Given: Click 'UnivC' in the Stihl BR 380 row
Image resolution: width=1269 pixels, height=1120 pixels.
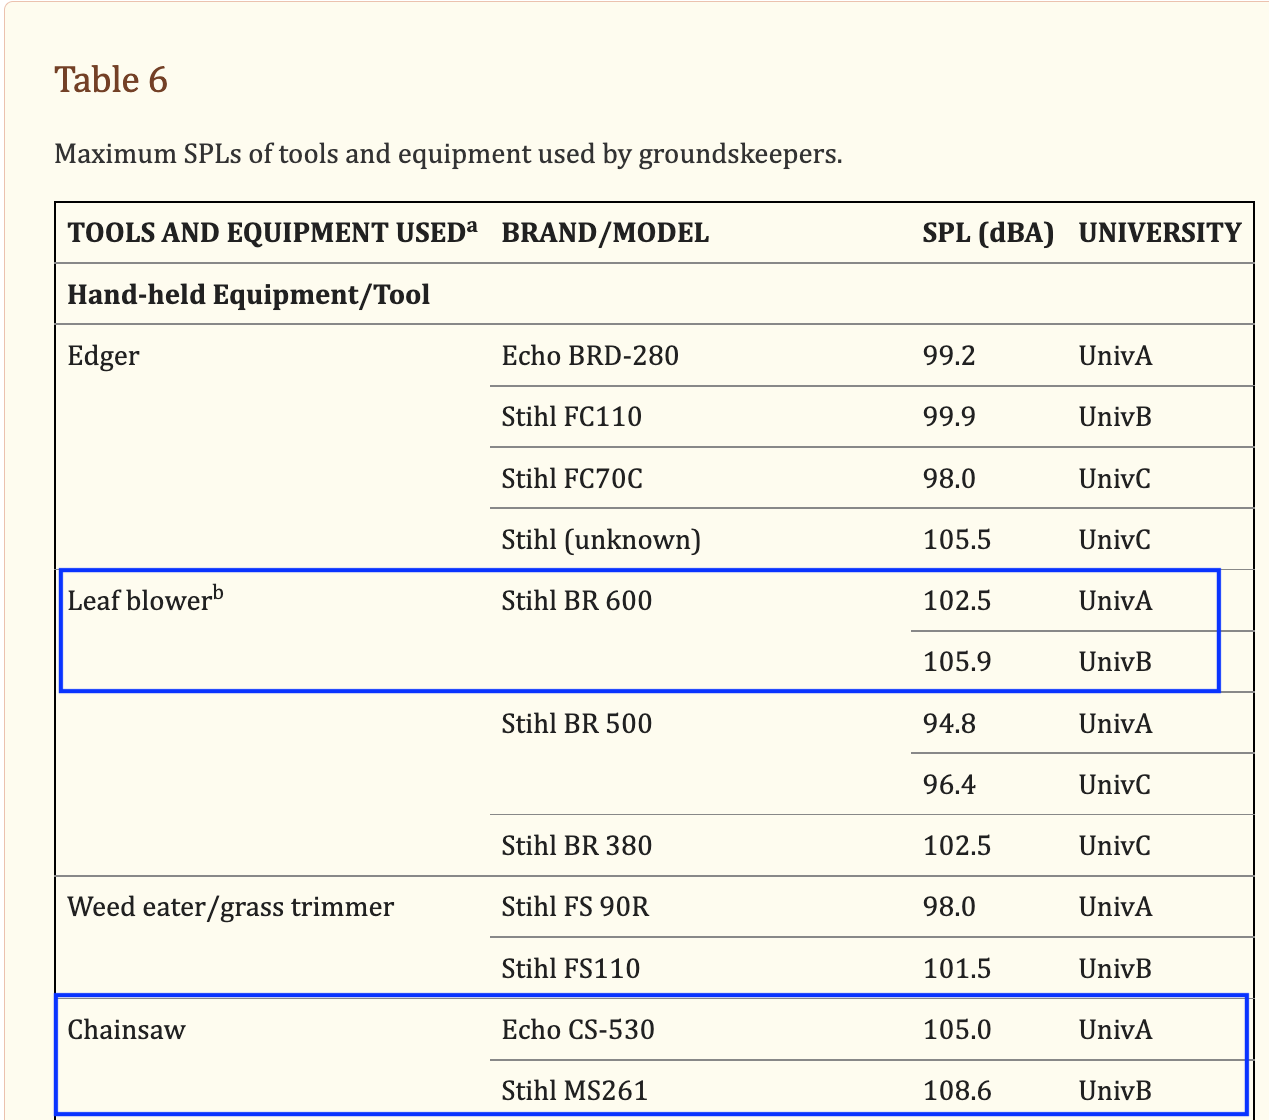Looking at the screenshot, I should [x=1115, y=846].
